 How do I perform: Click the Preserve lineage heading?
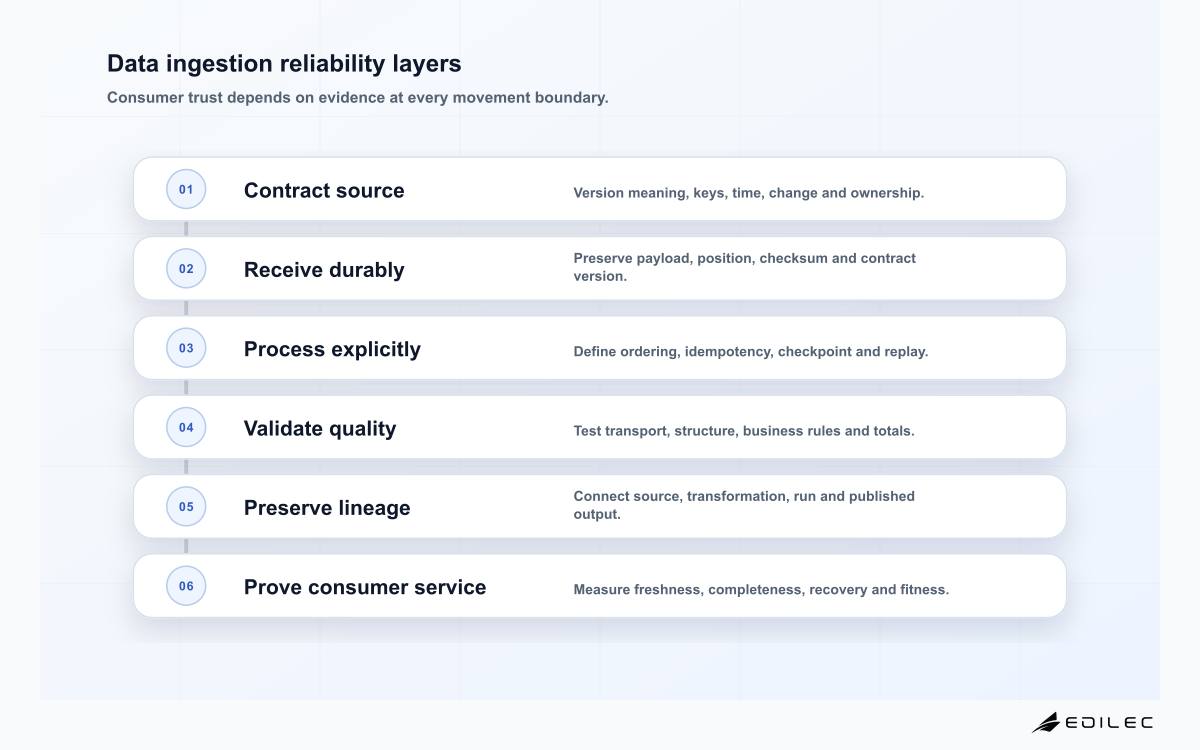tap(327, 508)
